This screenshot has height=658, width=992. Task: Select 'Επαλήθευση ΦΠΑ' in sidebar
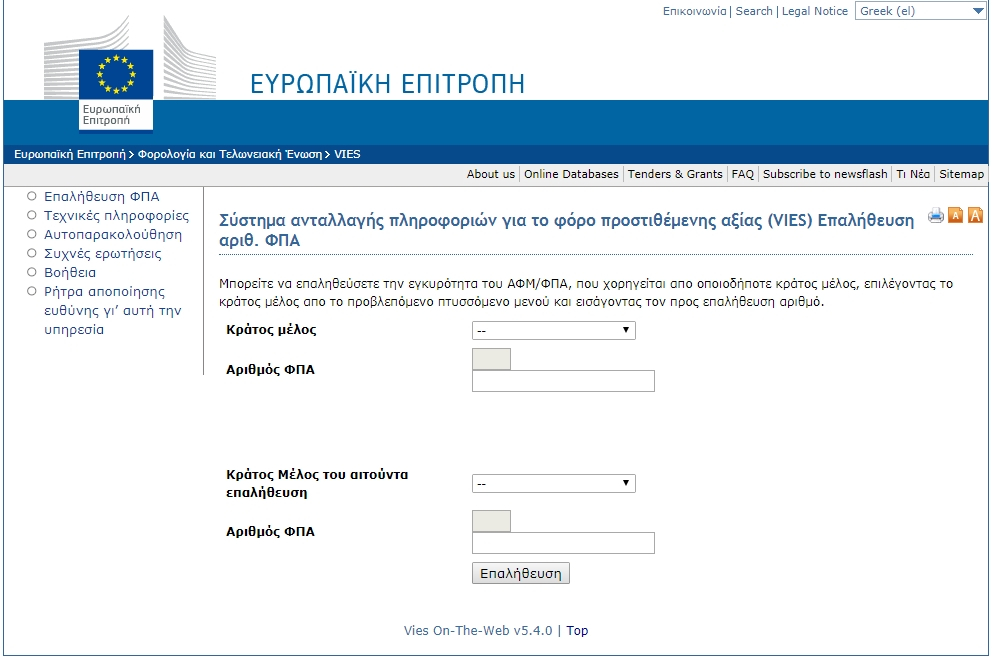point(101,197)
